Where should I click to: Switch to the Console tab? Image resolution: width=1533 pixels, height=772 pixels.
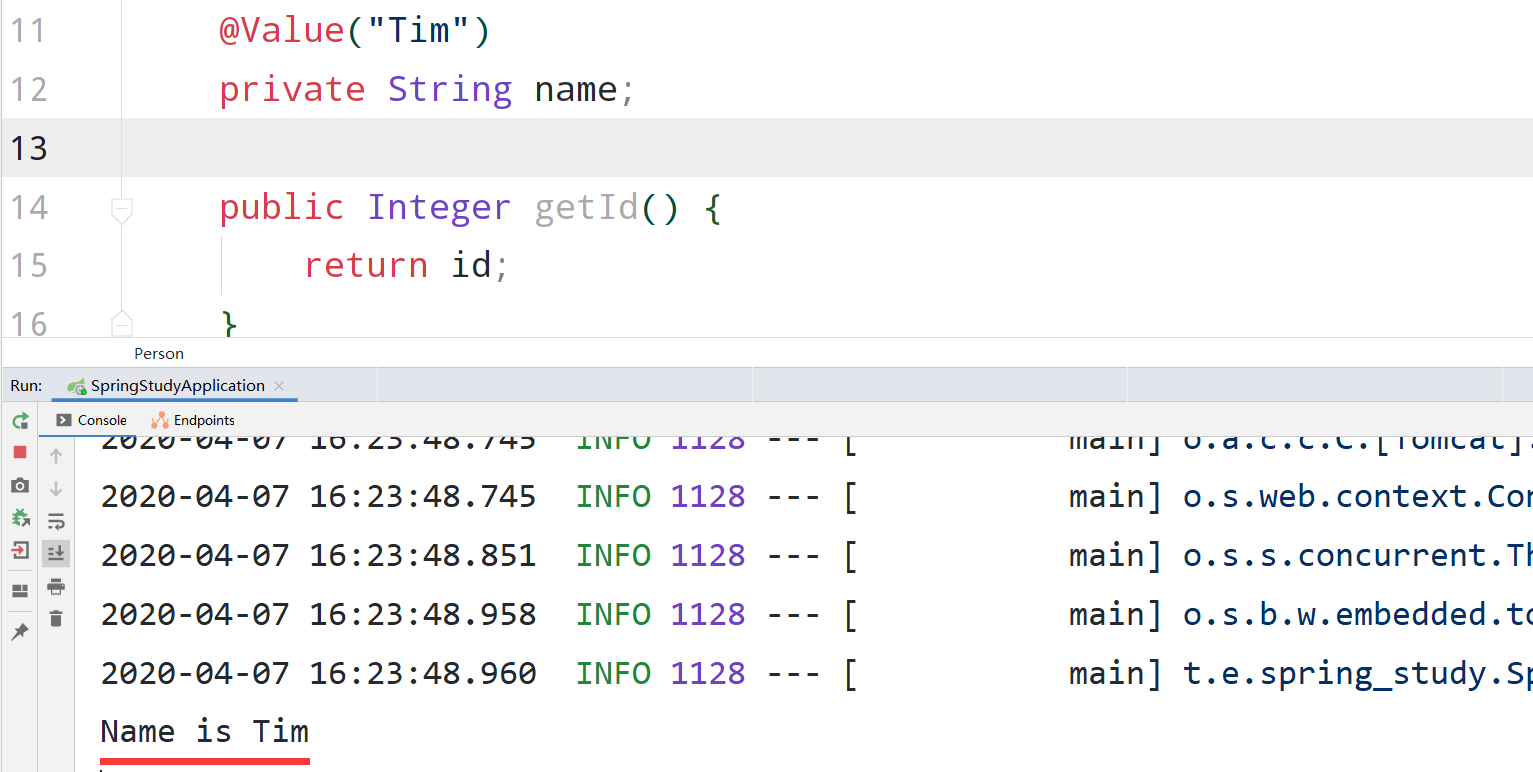(92, 420)
